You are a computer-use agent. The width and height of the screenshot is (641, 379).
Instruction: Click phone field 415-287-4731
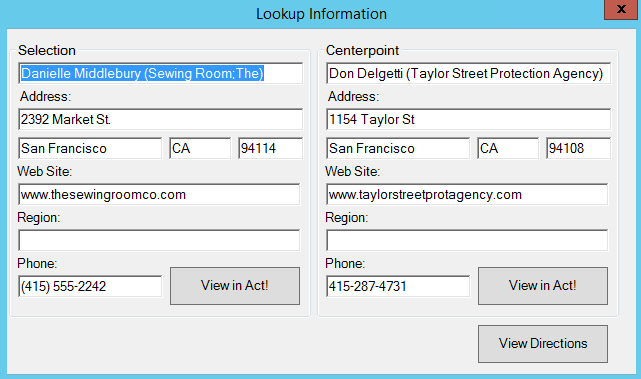[x=398, y=286]
